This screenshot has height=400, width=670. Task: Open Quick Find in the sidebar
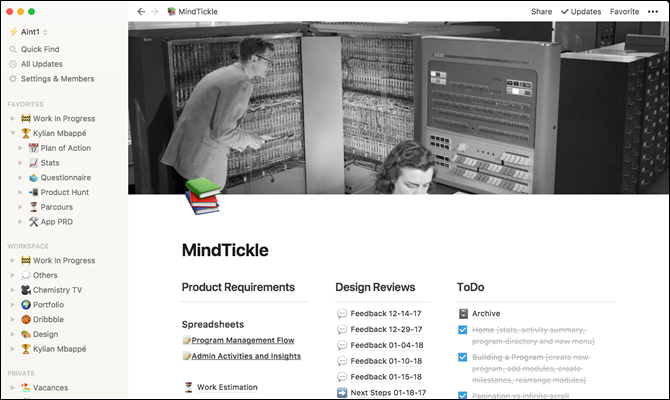tap(40, 49)
